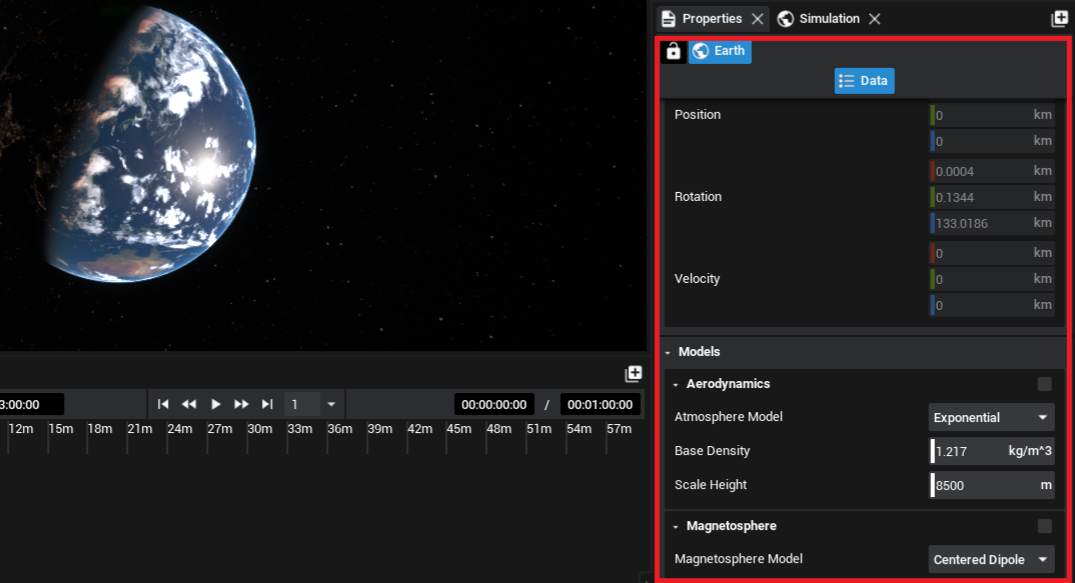The height and width of the screenshot is (583, 1075).
Task: Edit the Rotation value 0.1344
Action: (991, 198)
